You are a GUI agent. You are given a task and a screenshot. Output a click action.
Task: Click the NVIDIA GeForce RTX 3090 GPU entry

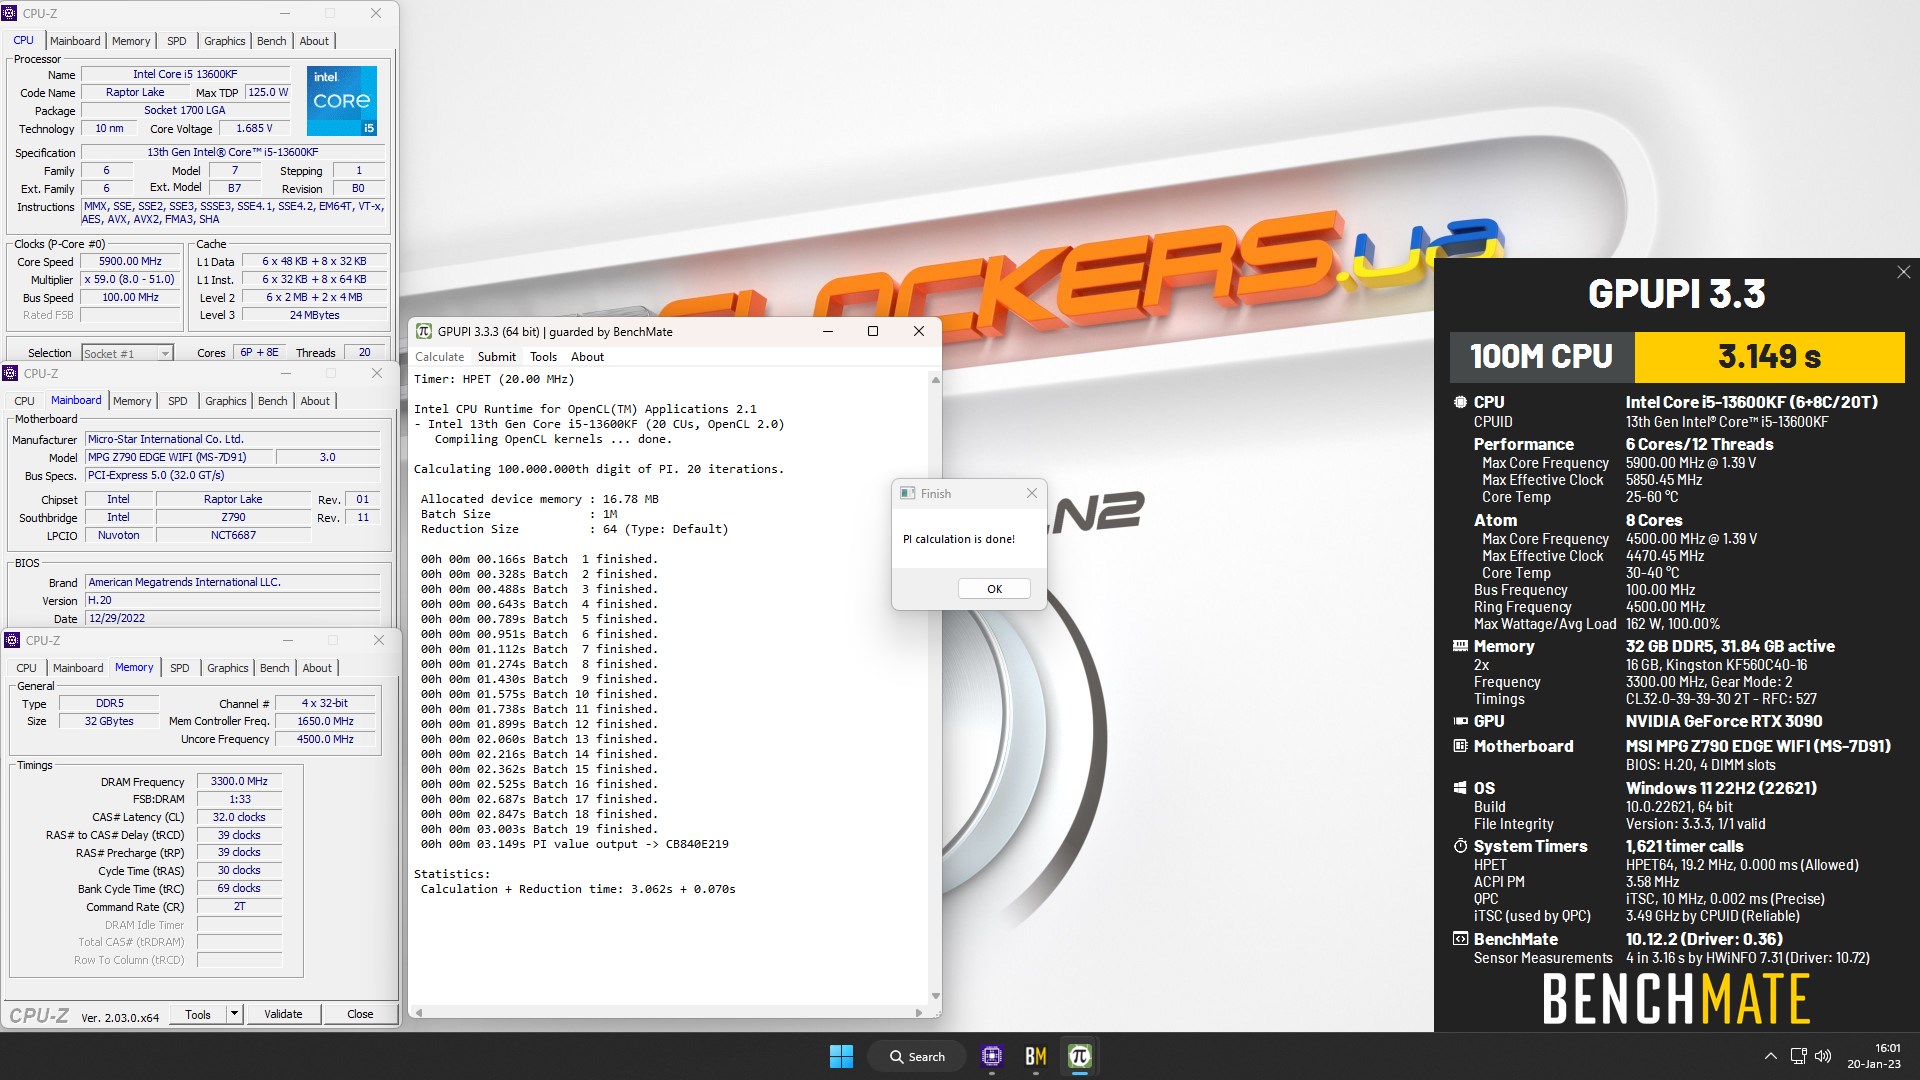point(1724,721)
